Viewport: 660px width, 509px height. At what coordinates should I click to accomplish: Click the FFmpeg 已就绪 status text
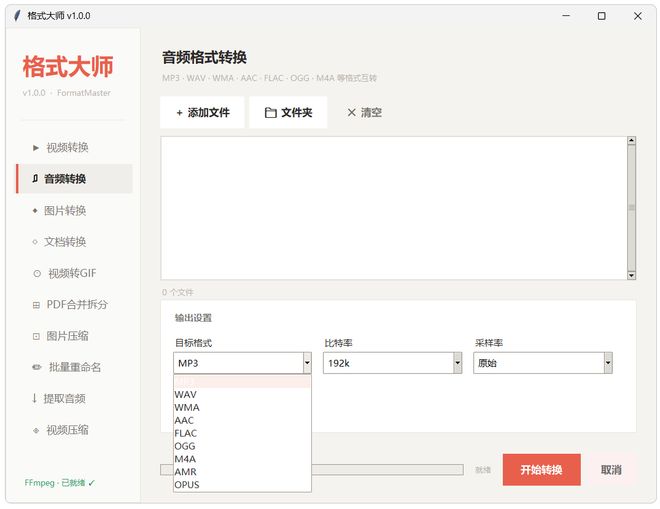(x=59, y=483)
